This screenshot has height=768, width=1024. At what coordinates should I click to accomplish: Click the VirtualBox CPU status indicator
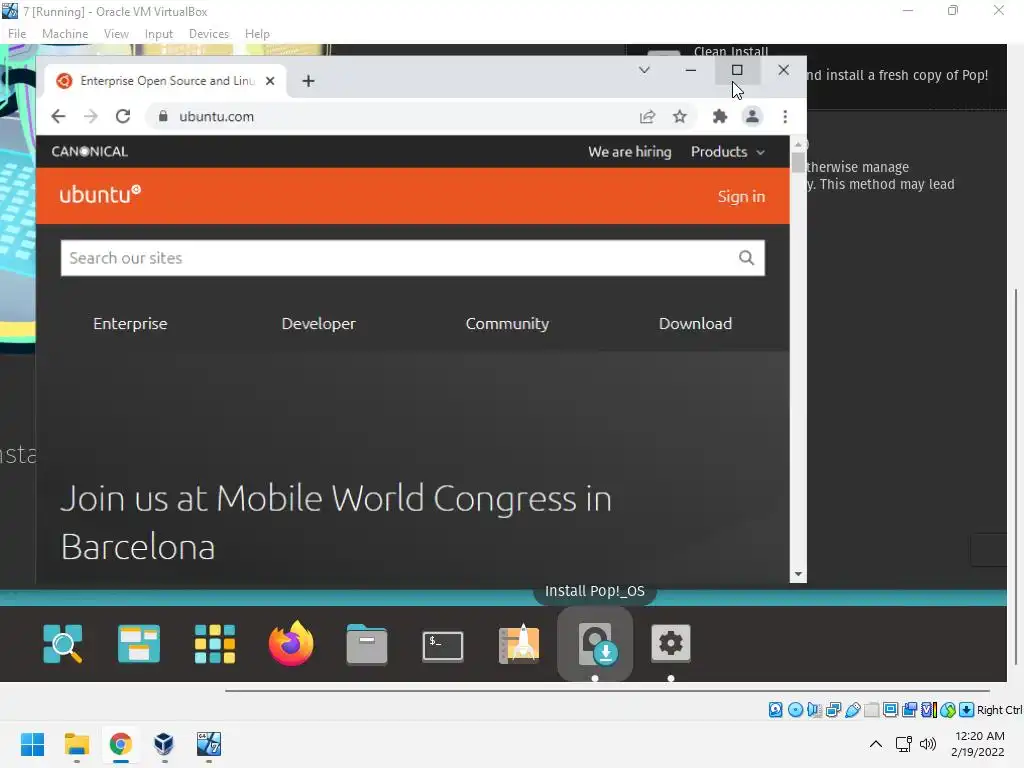[929, 710]
